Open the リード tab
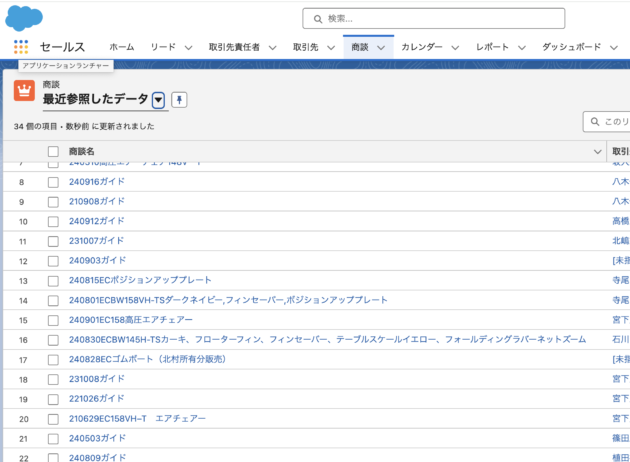Screen dimensions: 630x462 [163, 47]
